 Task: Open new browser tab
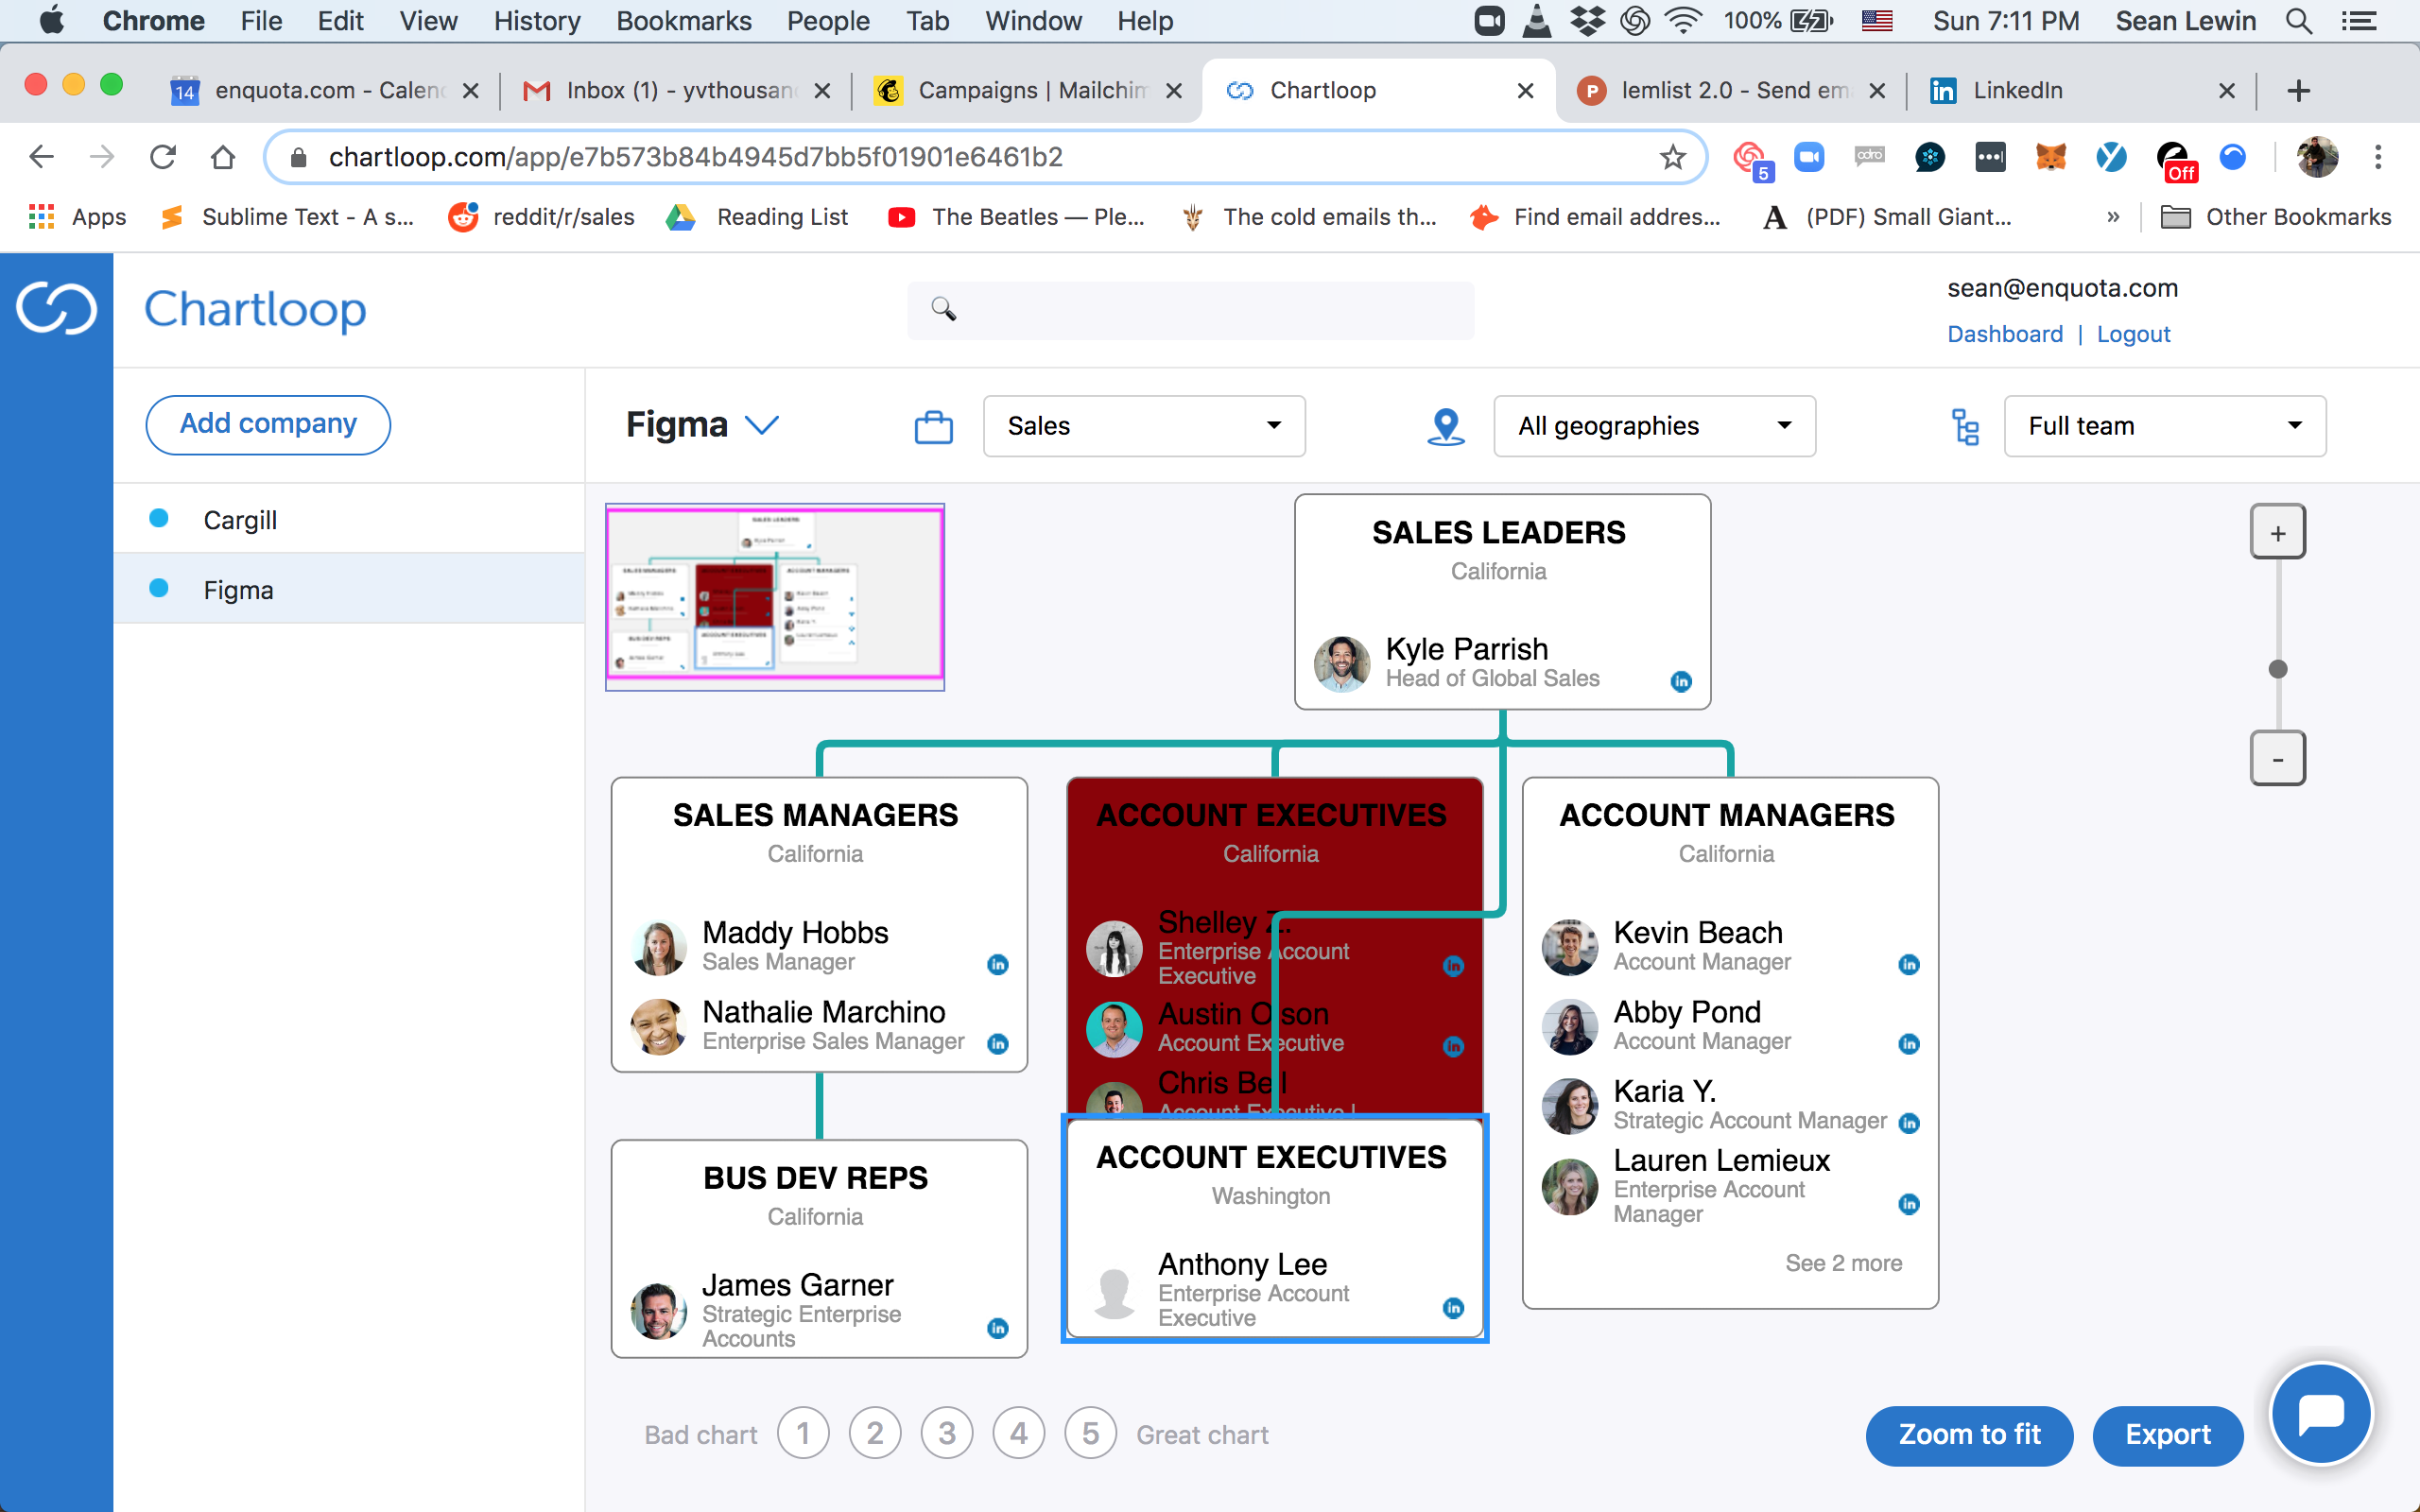pyautogui.click(x=2298, y=90)
